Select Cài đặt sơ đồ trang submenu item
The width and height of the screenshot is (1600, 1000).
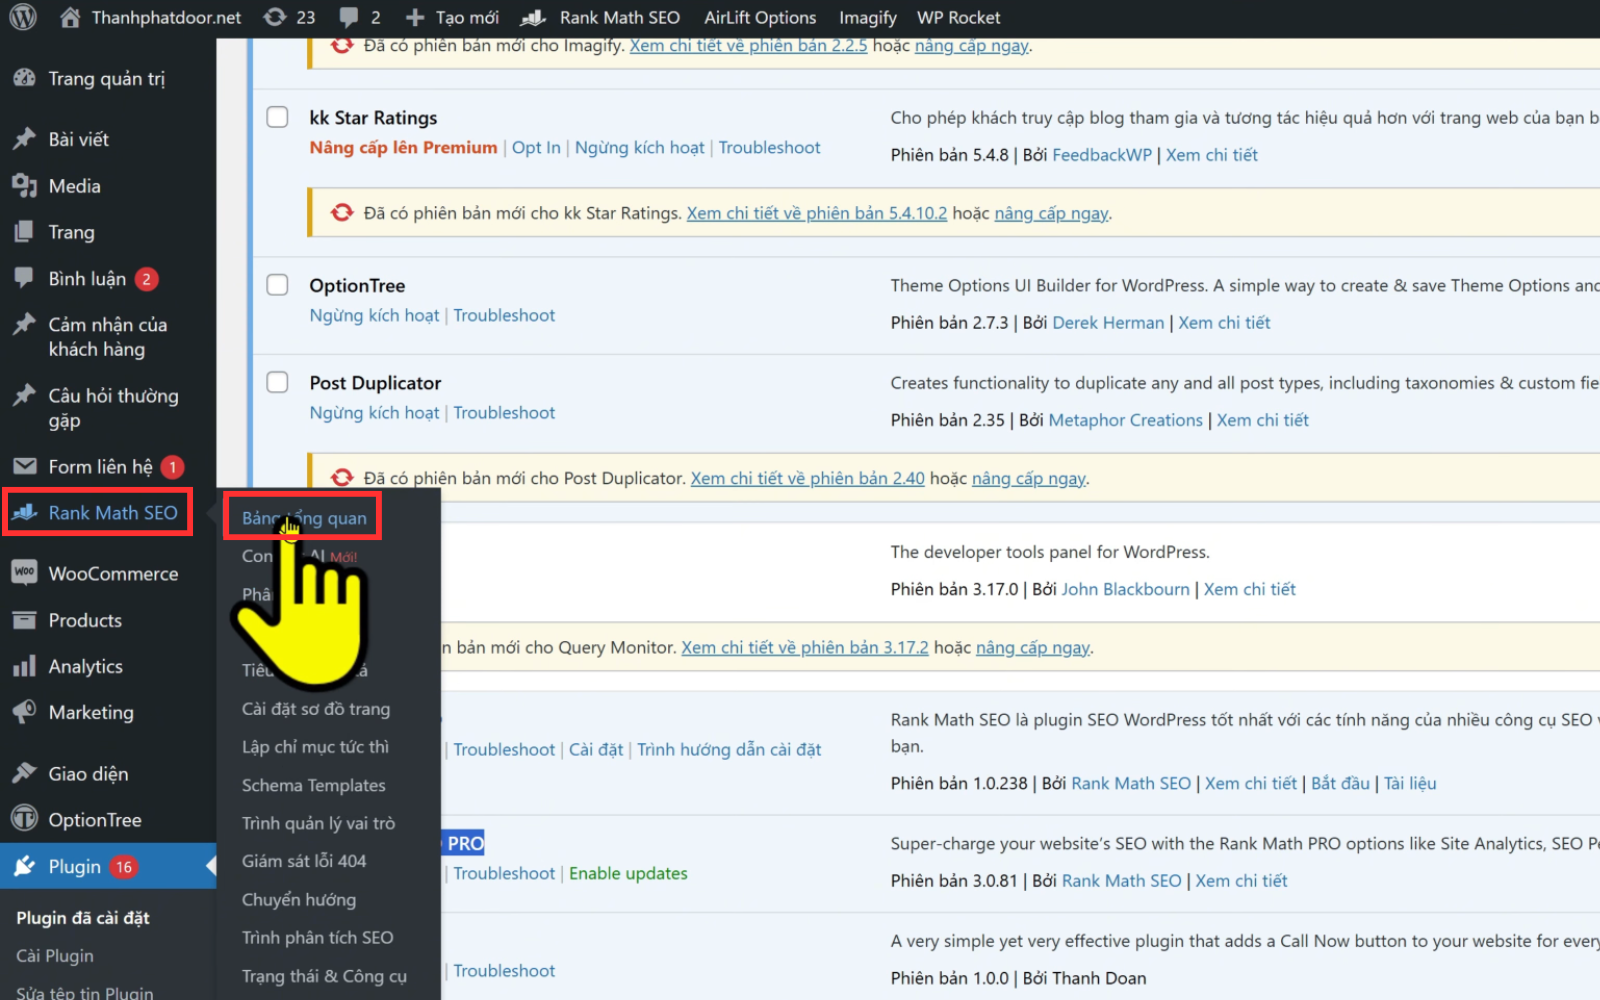click(316, 709)
